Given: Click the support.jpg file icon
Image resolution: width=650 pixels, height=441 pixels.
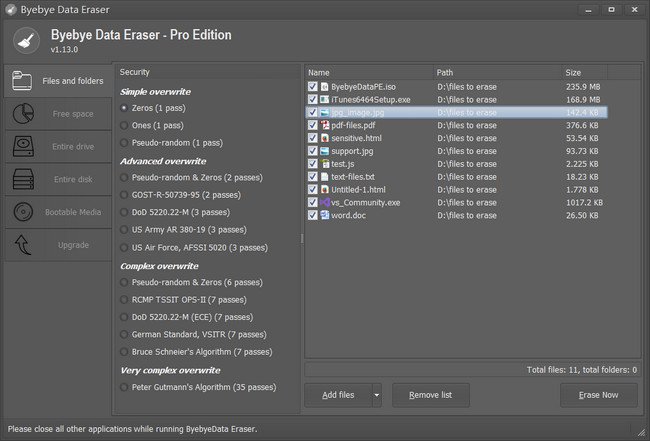Looking at the screenshot, I should pos(325,151).
